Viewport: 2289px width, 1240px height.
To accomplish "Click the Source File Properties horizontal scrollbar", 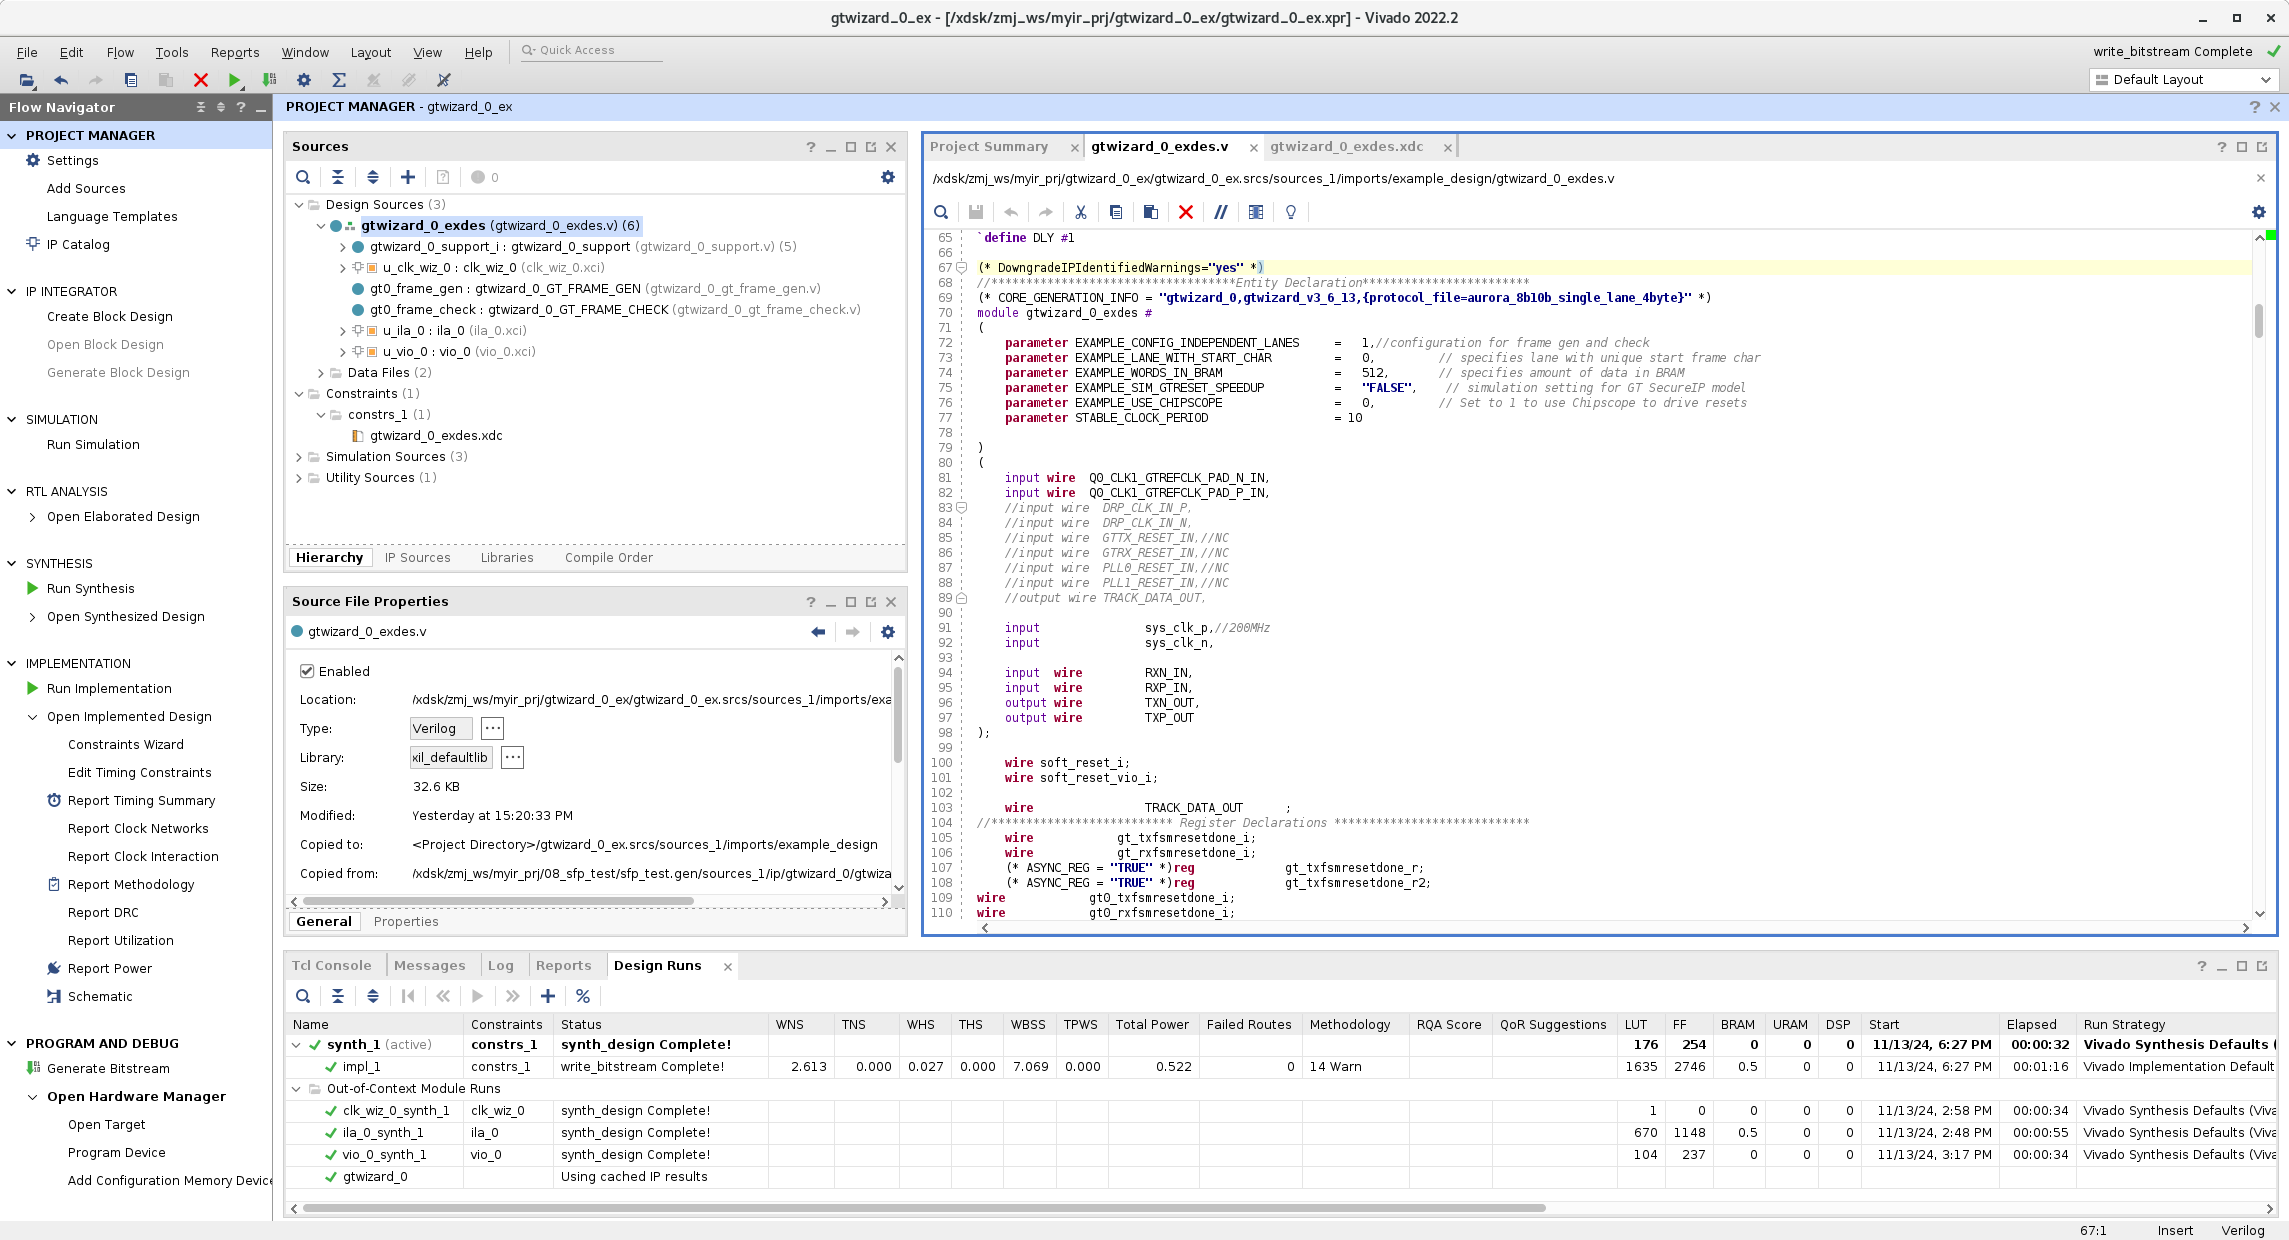I will click(498, 902).
